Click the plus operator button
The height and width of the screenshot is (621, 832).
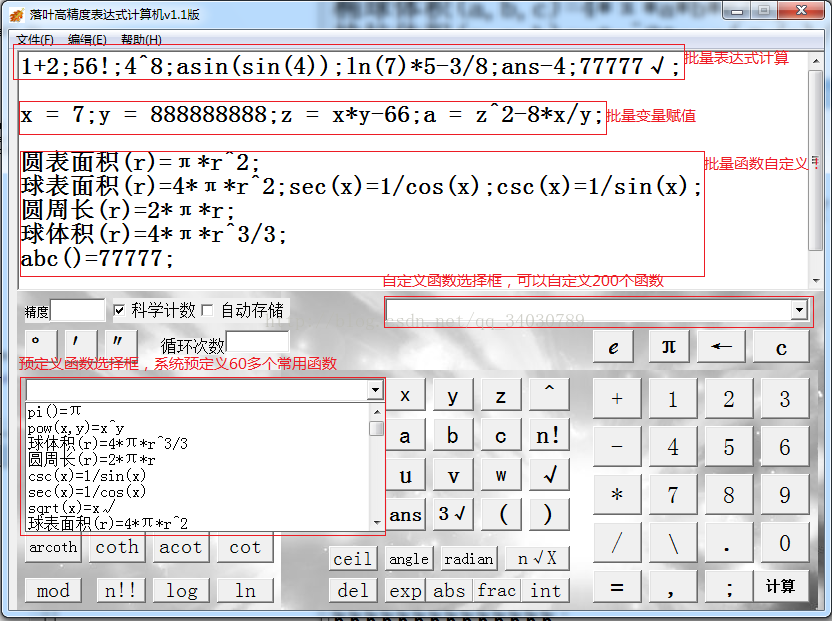click(x=617, y=399)
